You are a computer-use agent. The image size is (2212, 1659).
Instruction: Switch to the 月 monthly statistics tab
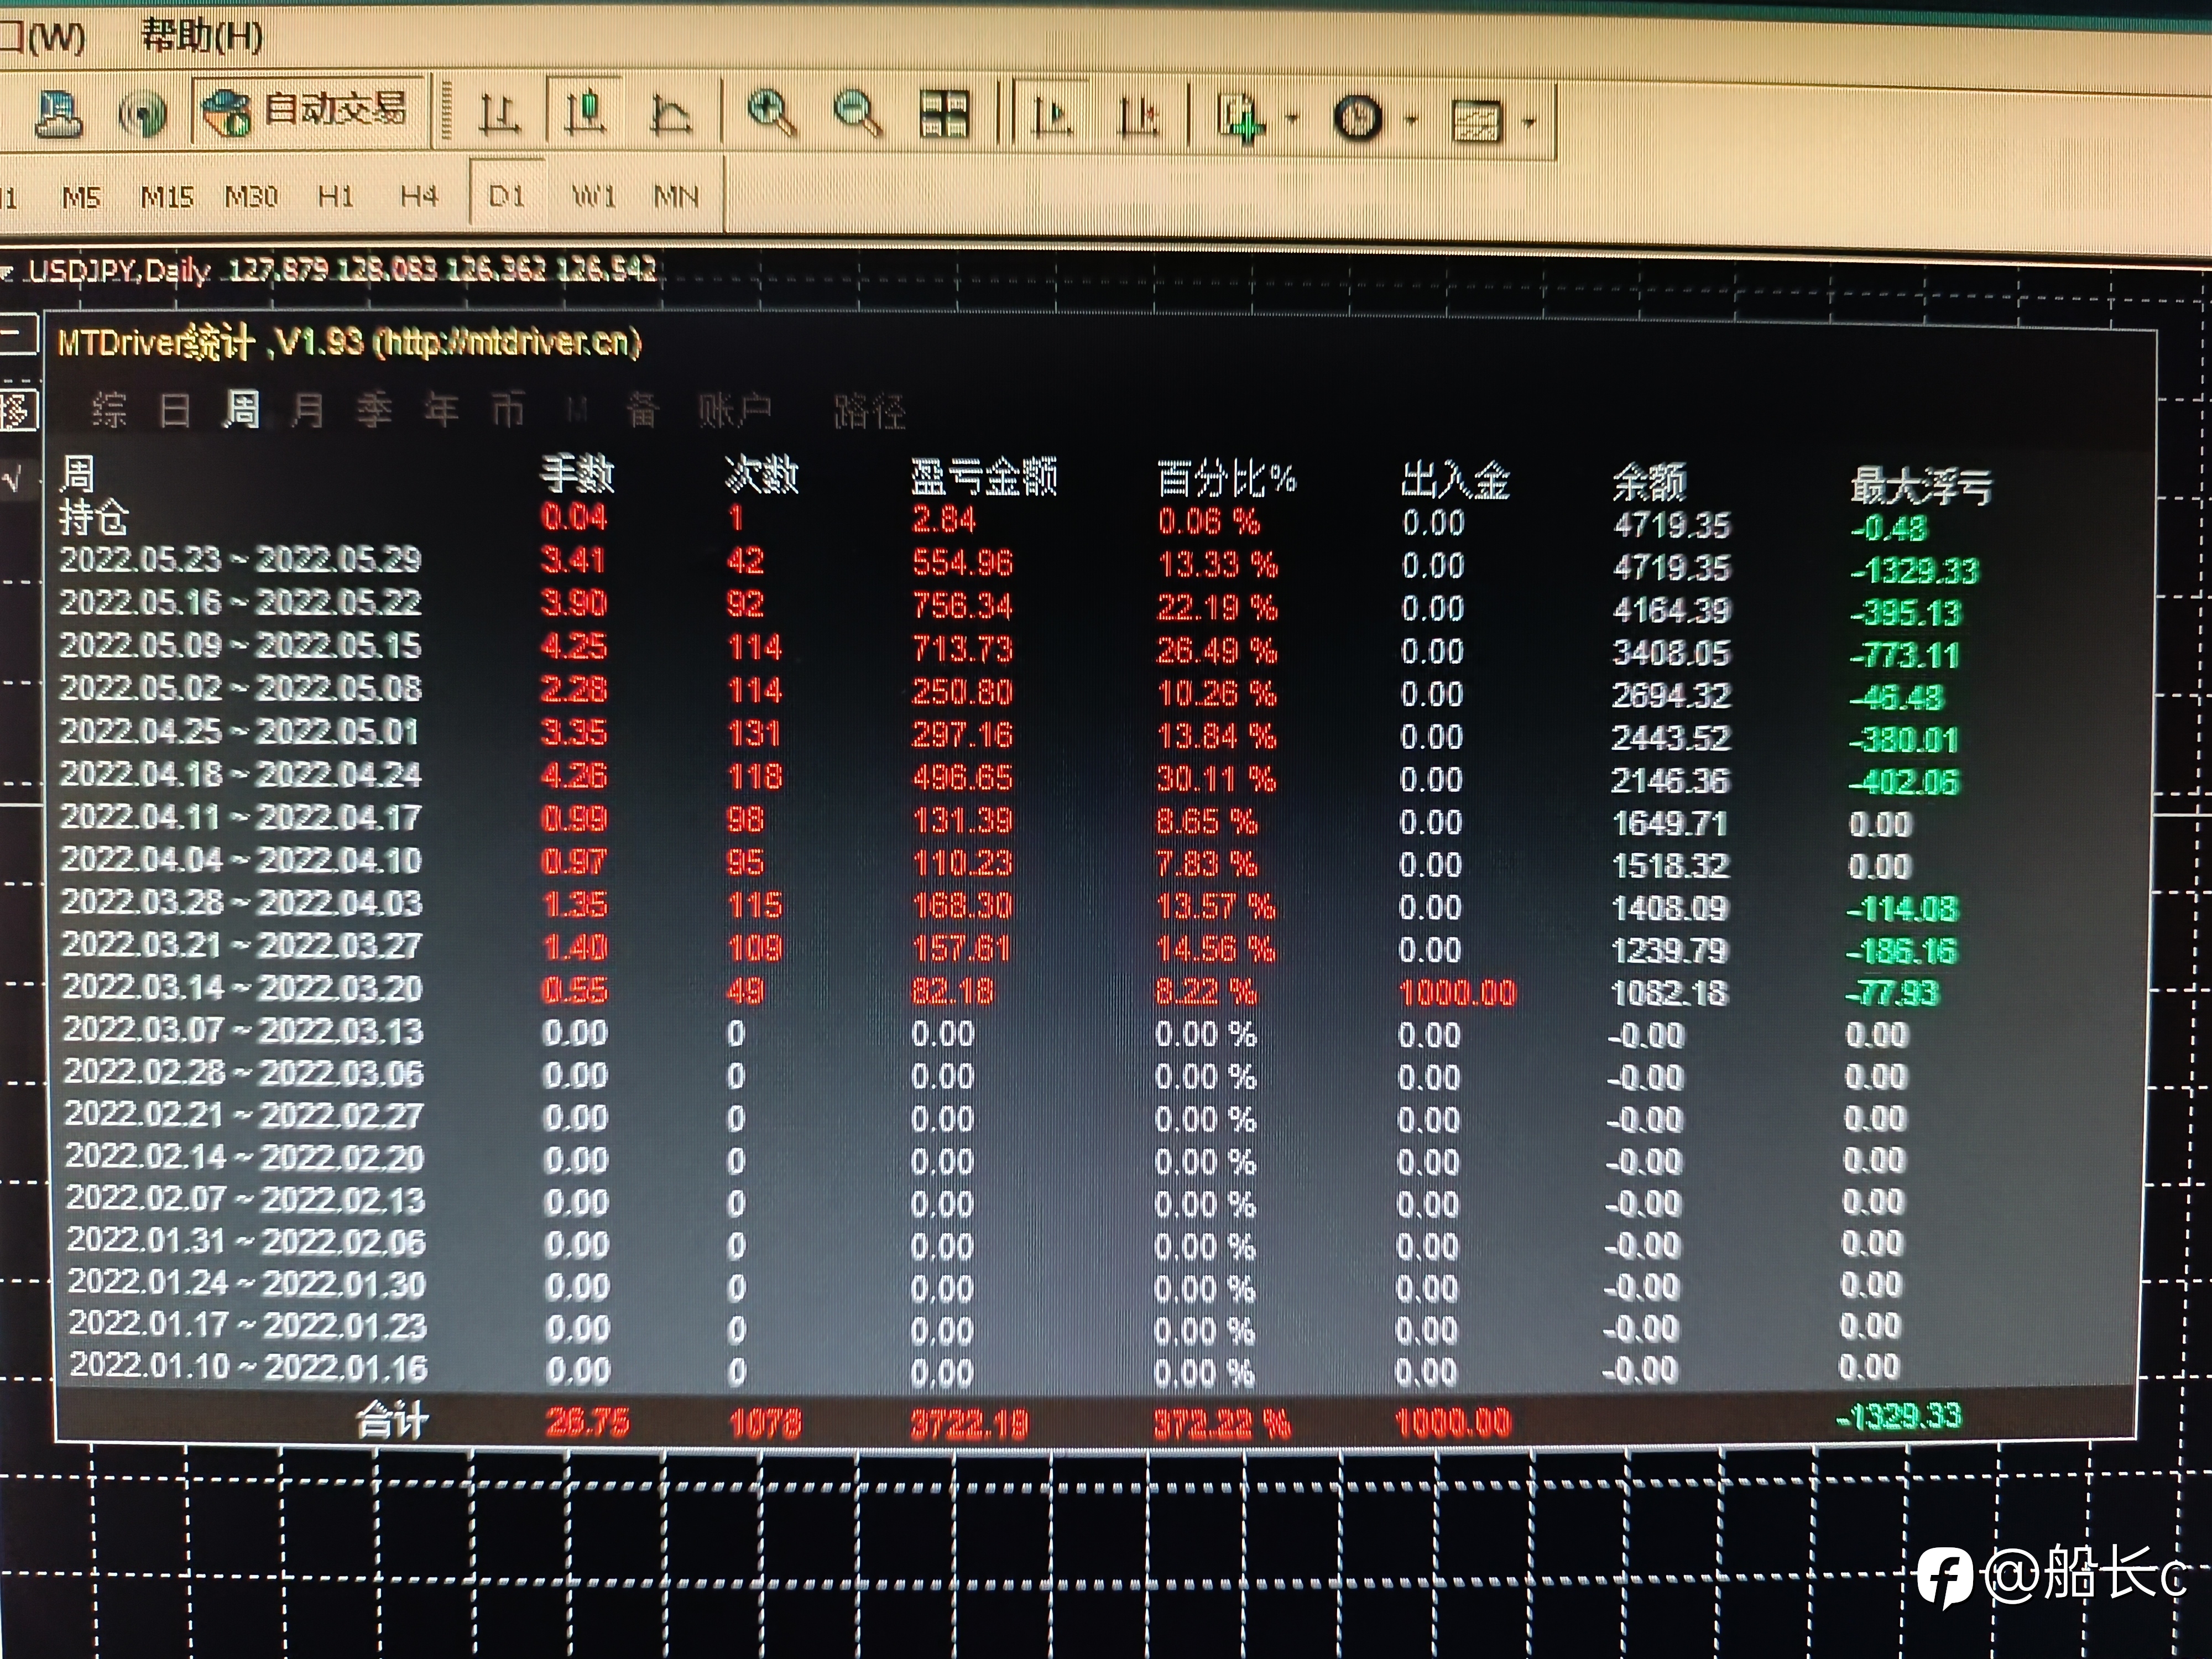307,410
